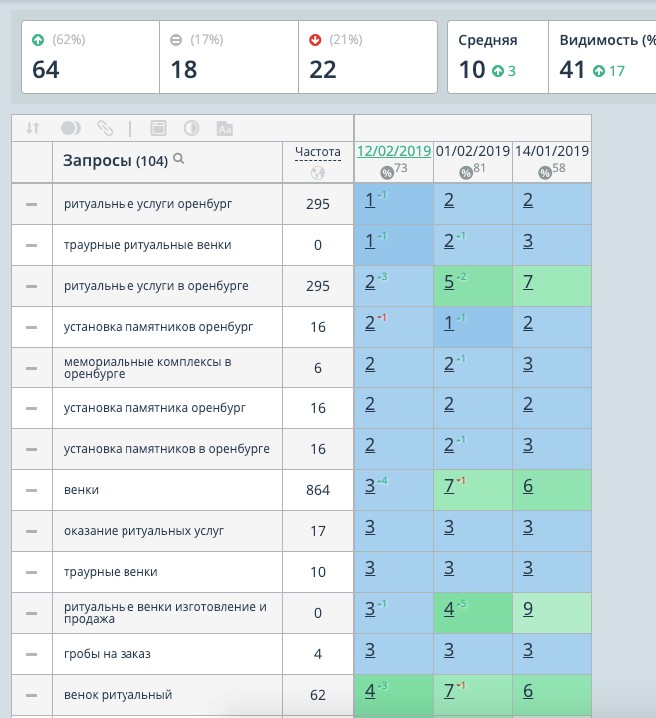Click the minus marker for 'венки' row

pos(32,490)
